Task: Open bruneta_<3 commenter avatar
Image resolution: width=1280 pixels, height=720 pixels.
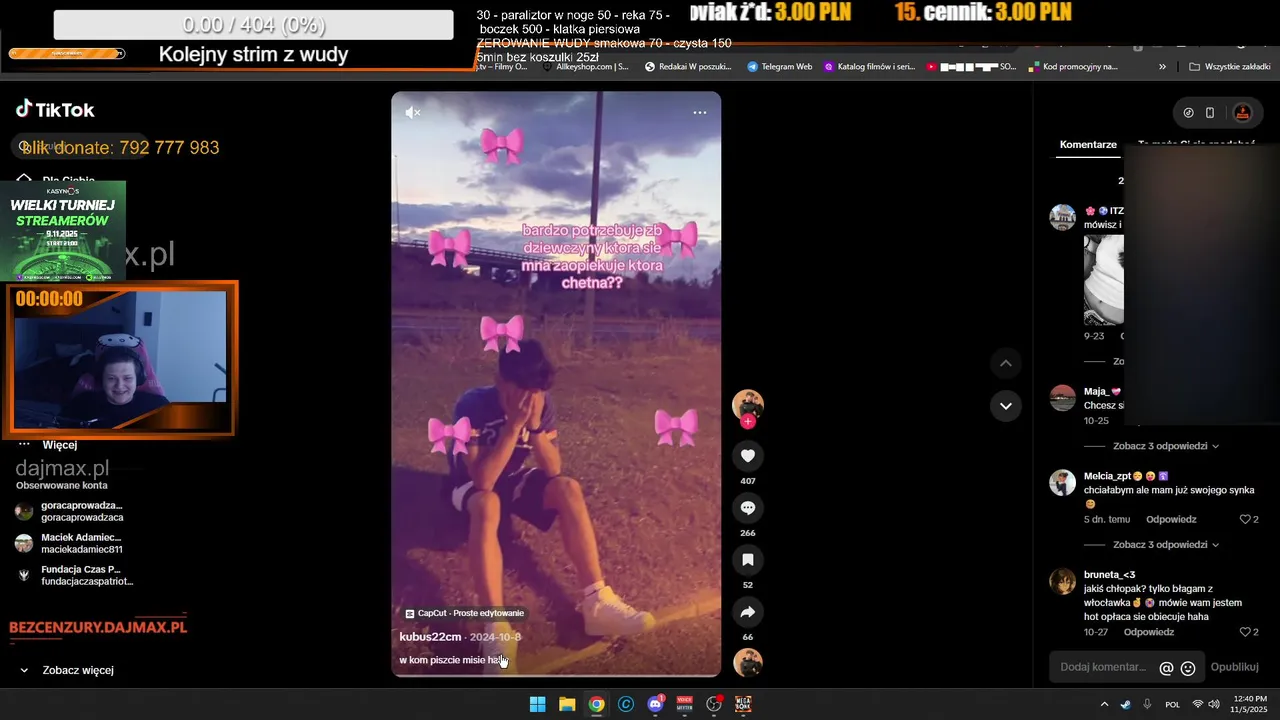Action: (x=1062, y=581)
